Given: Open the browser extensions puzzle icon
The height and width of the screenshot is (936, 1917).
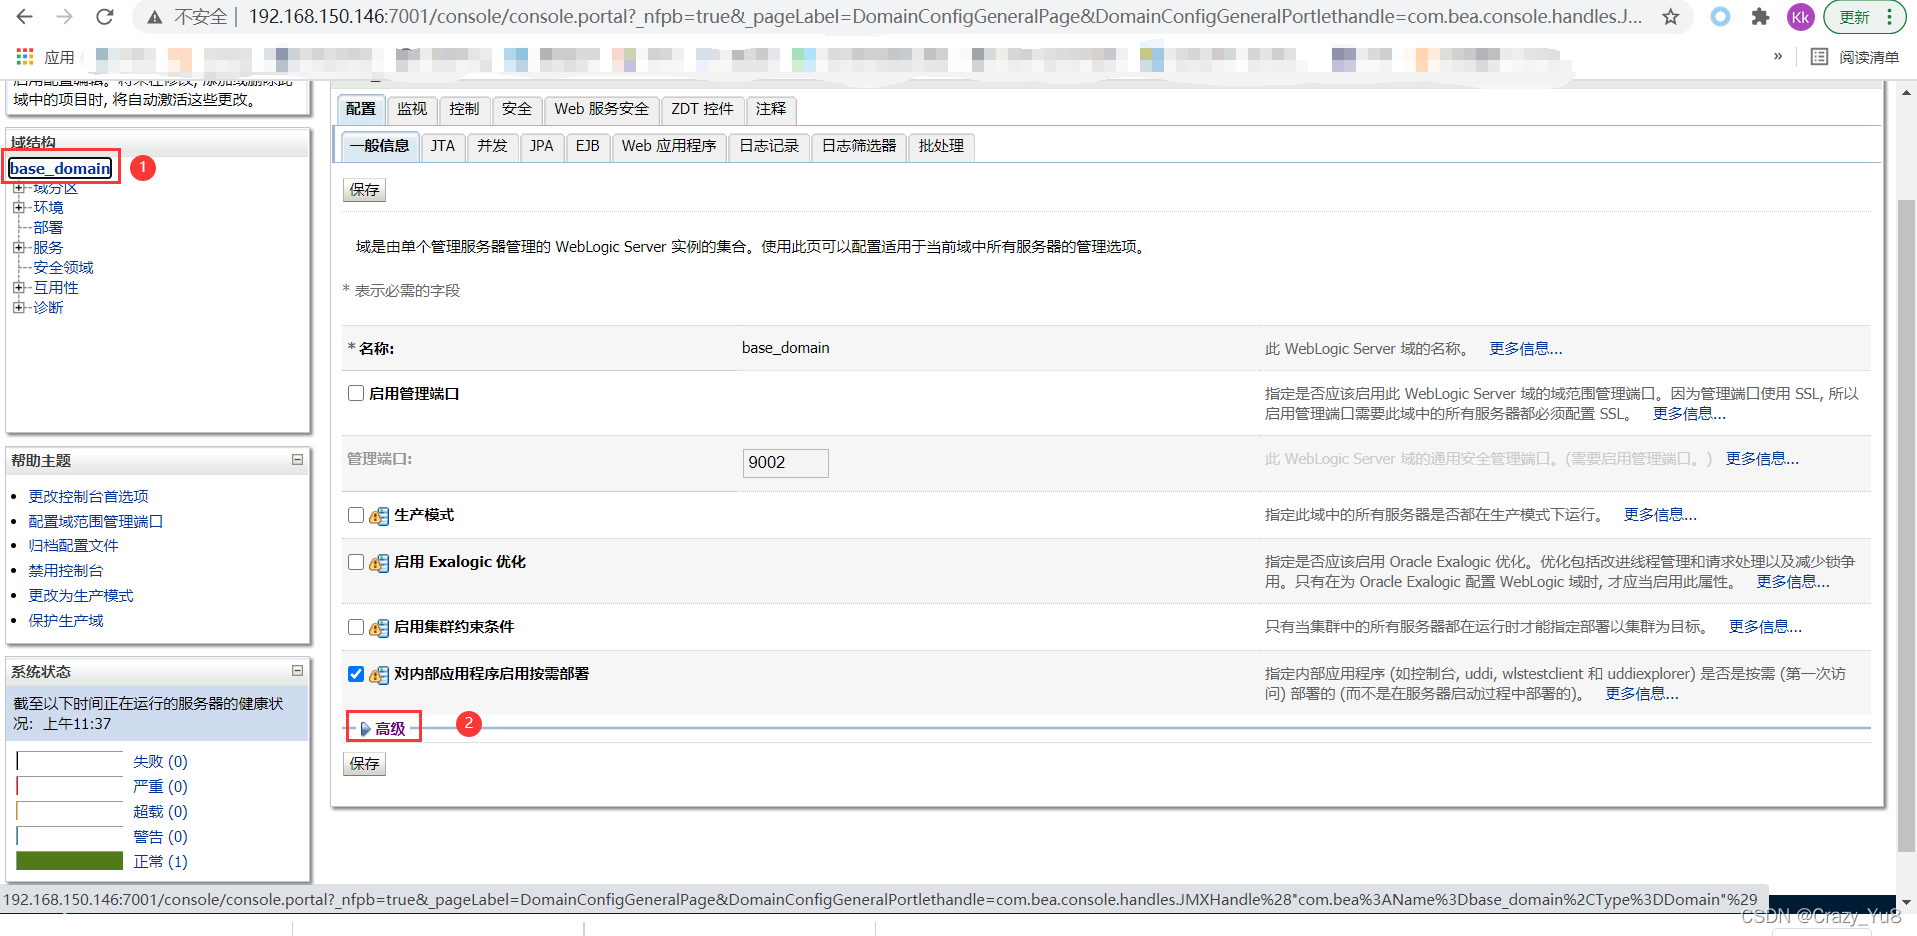Looking at the screenshot, I should (1760, 17).
